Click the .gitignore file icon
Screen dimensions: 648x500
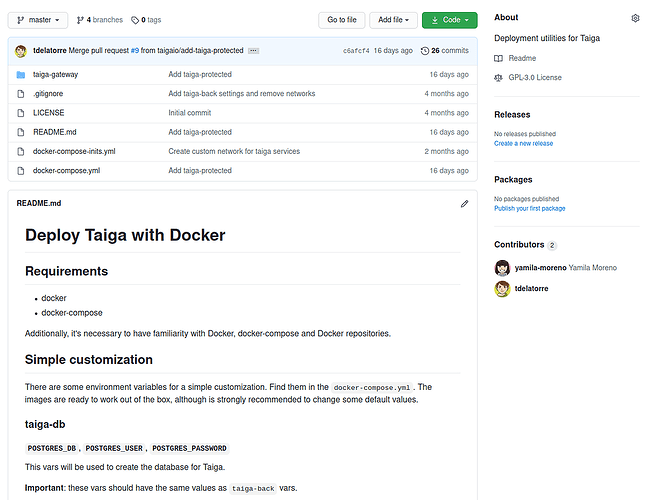coord(21,94)
